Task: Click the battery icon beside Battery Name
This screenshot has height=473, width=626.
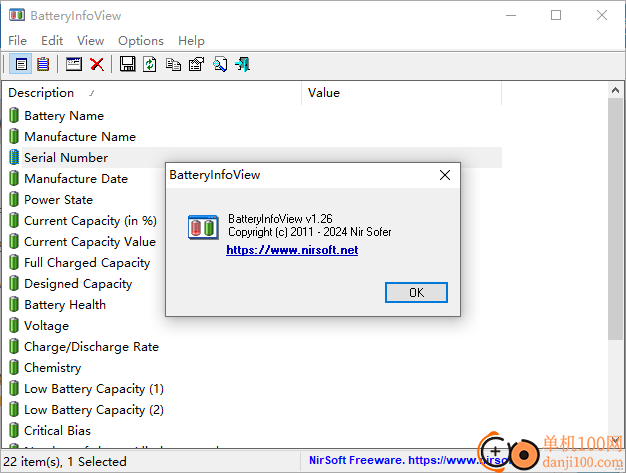Action: coord(14,115)
